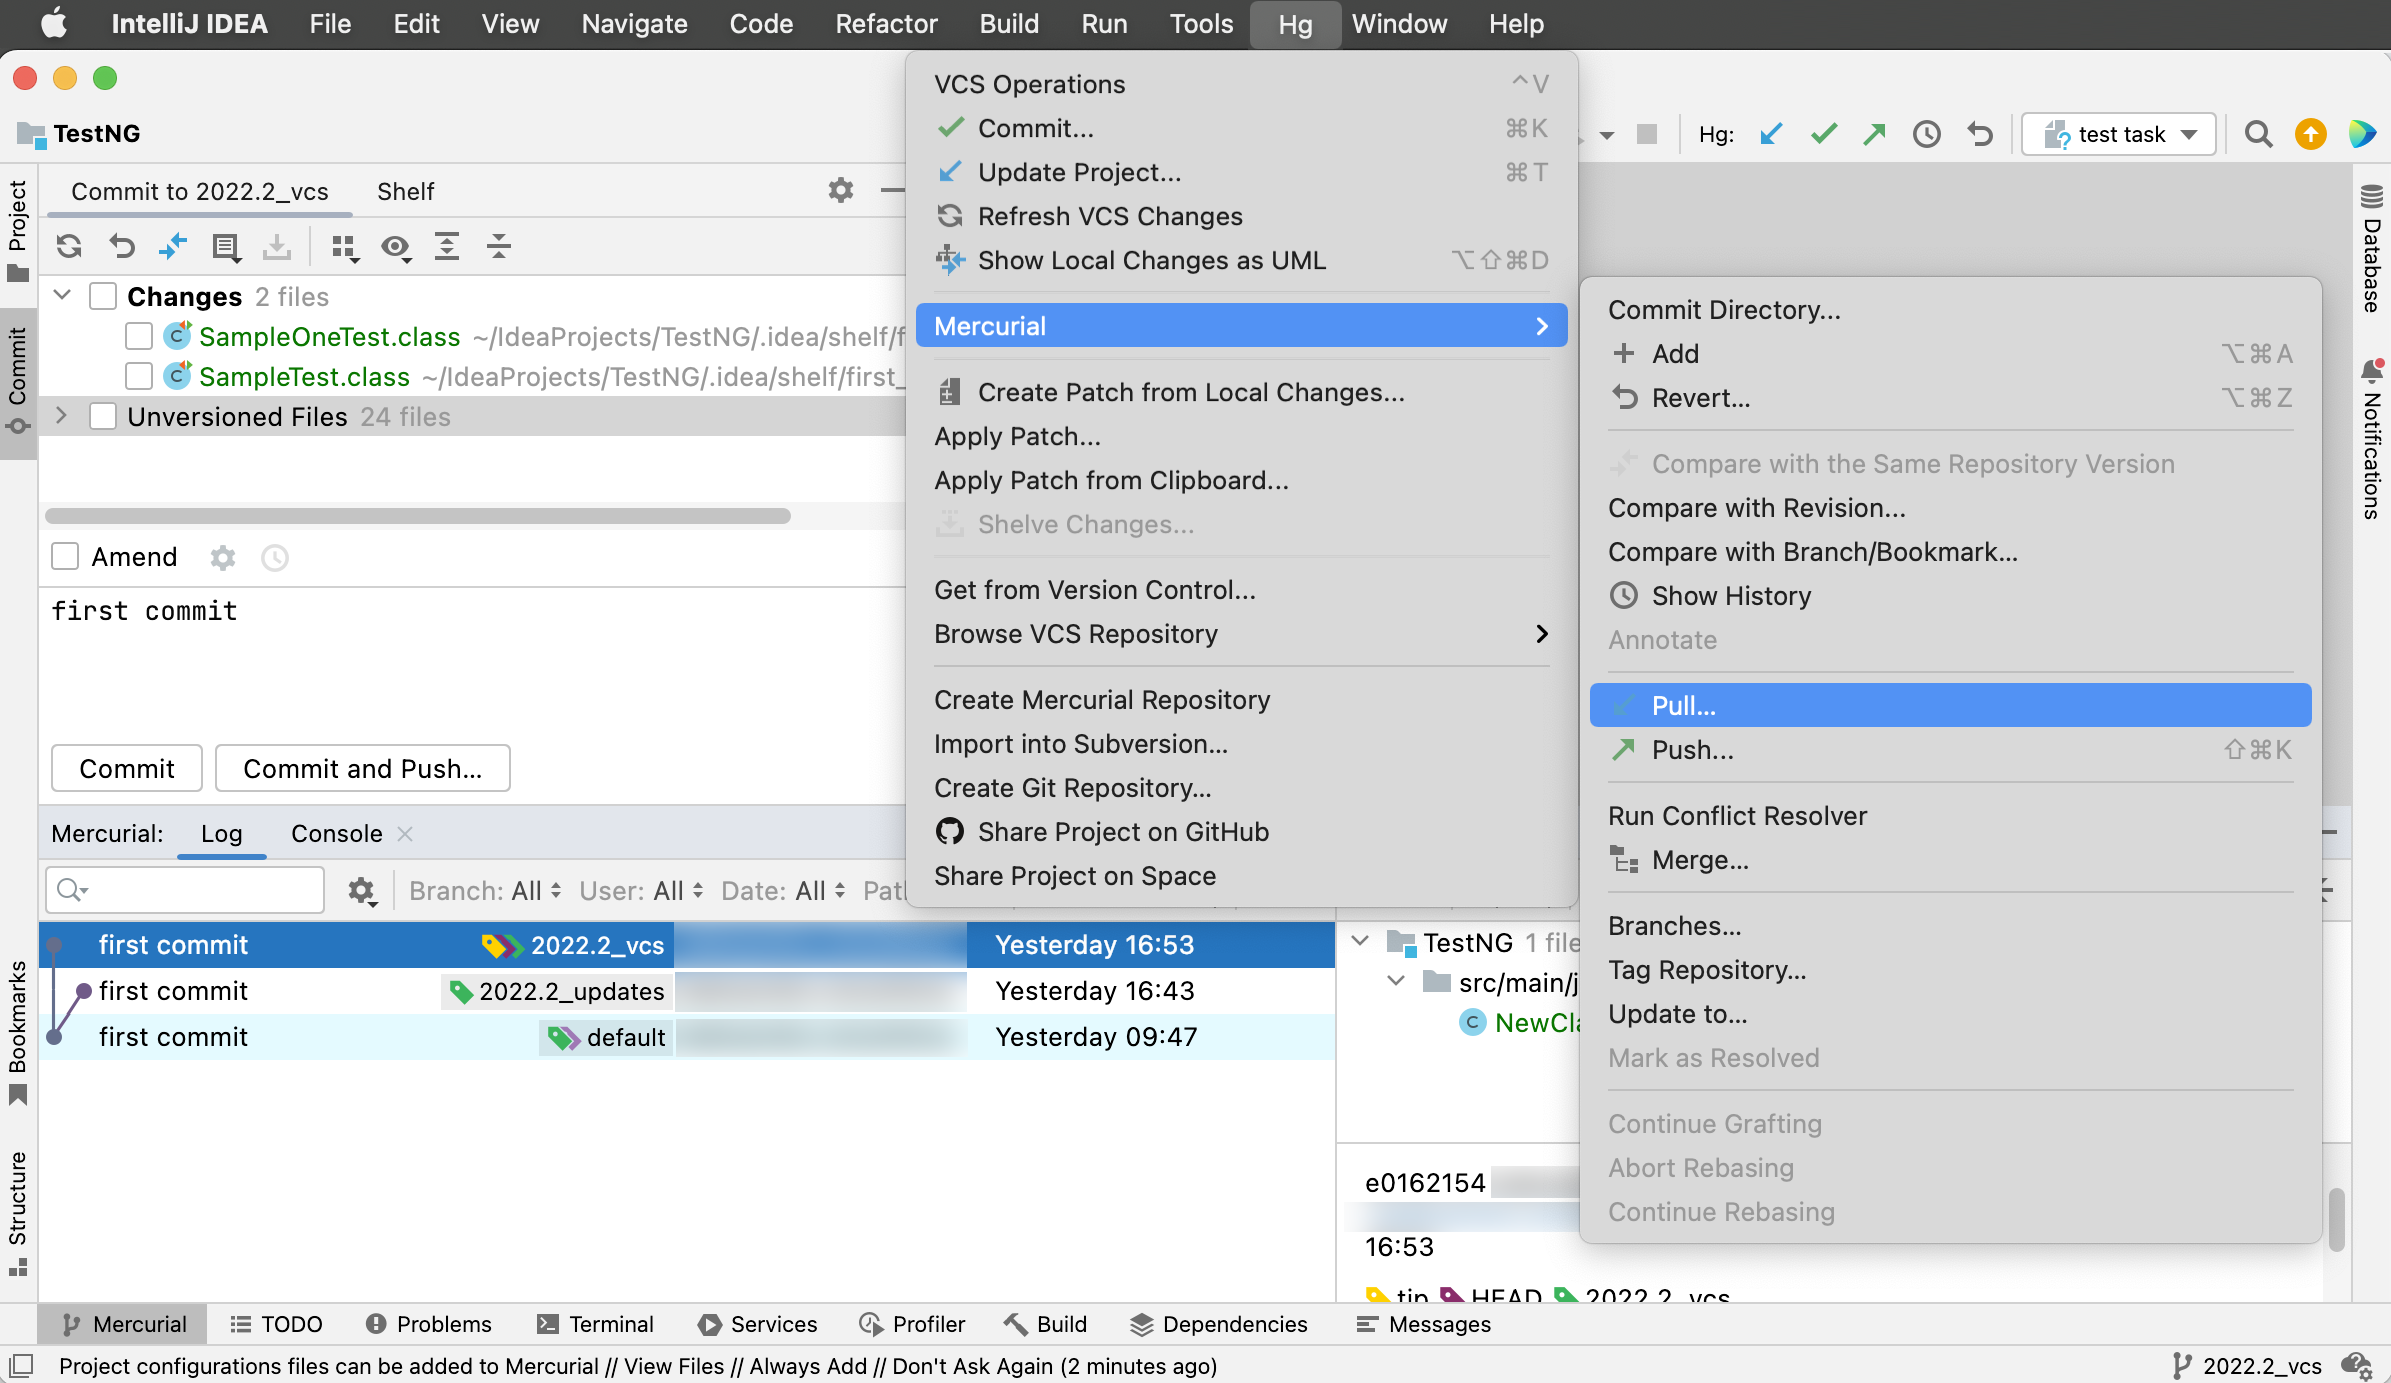This screenshot has width=2391, height=1383.
Task: Select the Commit and Push button
Action: click(x=362, y=767)
